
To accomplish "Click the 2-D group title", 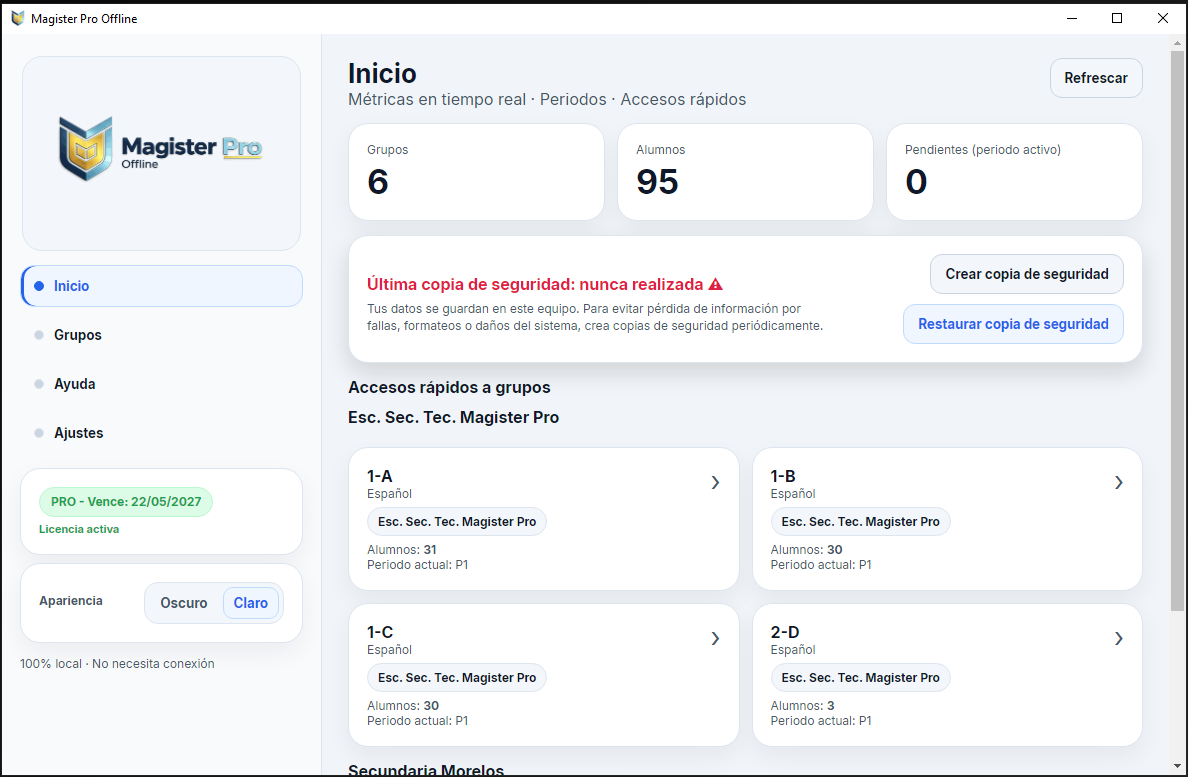I will click(x=785, y=632).
